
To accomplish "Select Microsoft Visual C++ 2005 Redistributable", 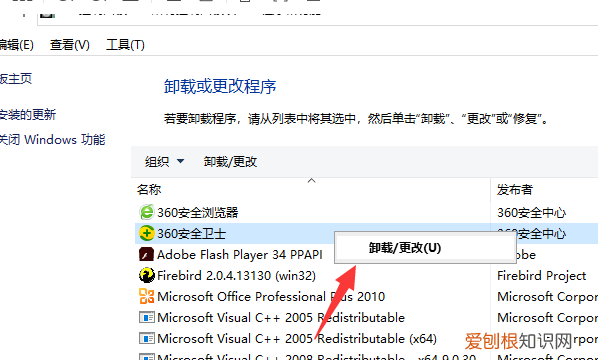I will [281, 317].
